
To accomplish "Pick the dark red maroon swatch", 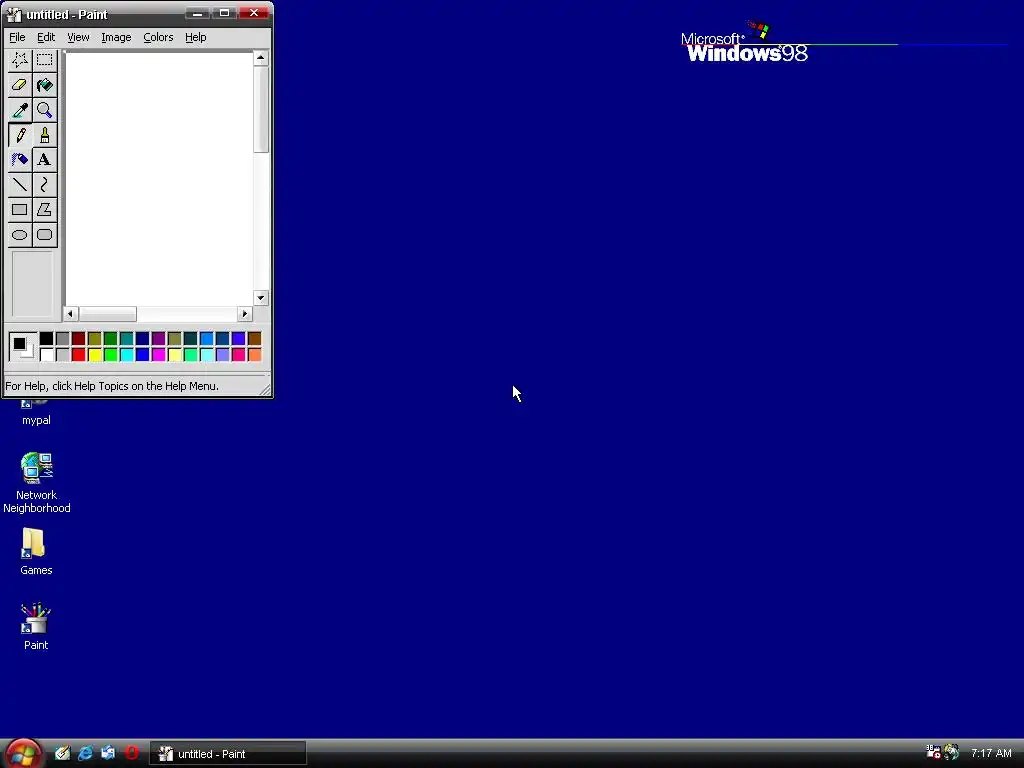I will 78,338.
